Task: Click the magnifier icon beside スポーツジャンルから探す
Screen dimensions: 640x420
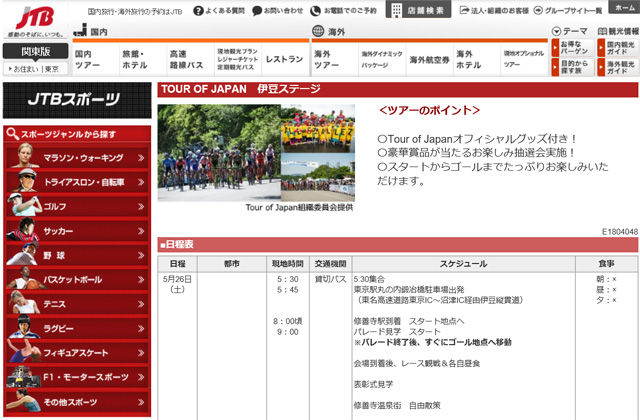Action: click(12, 133)
